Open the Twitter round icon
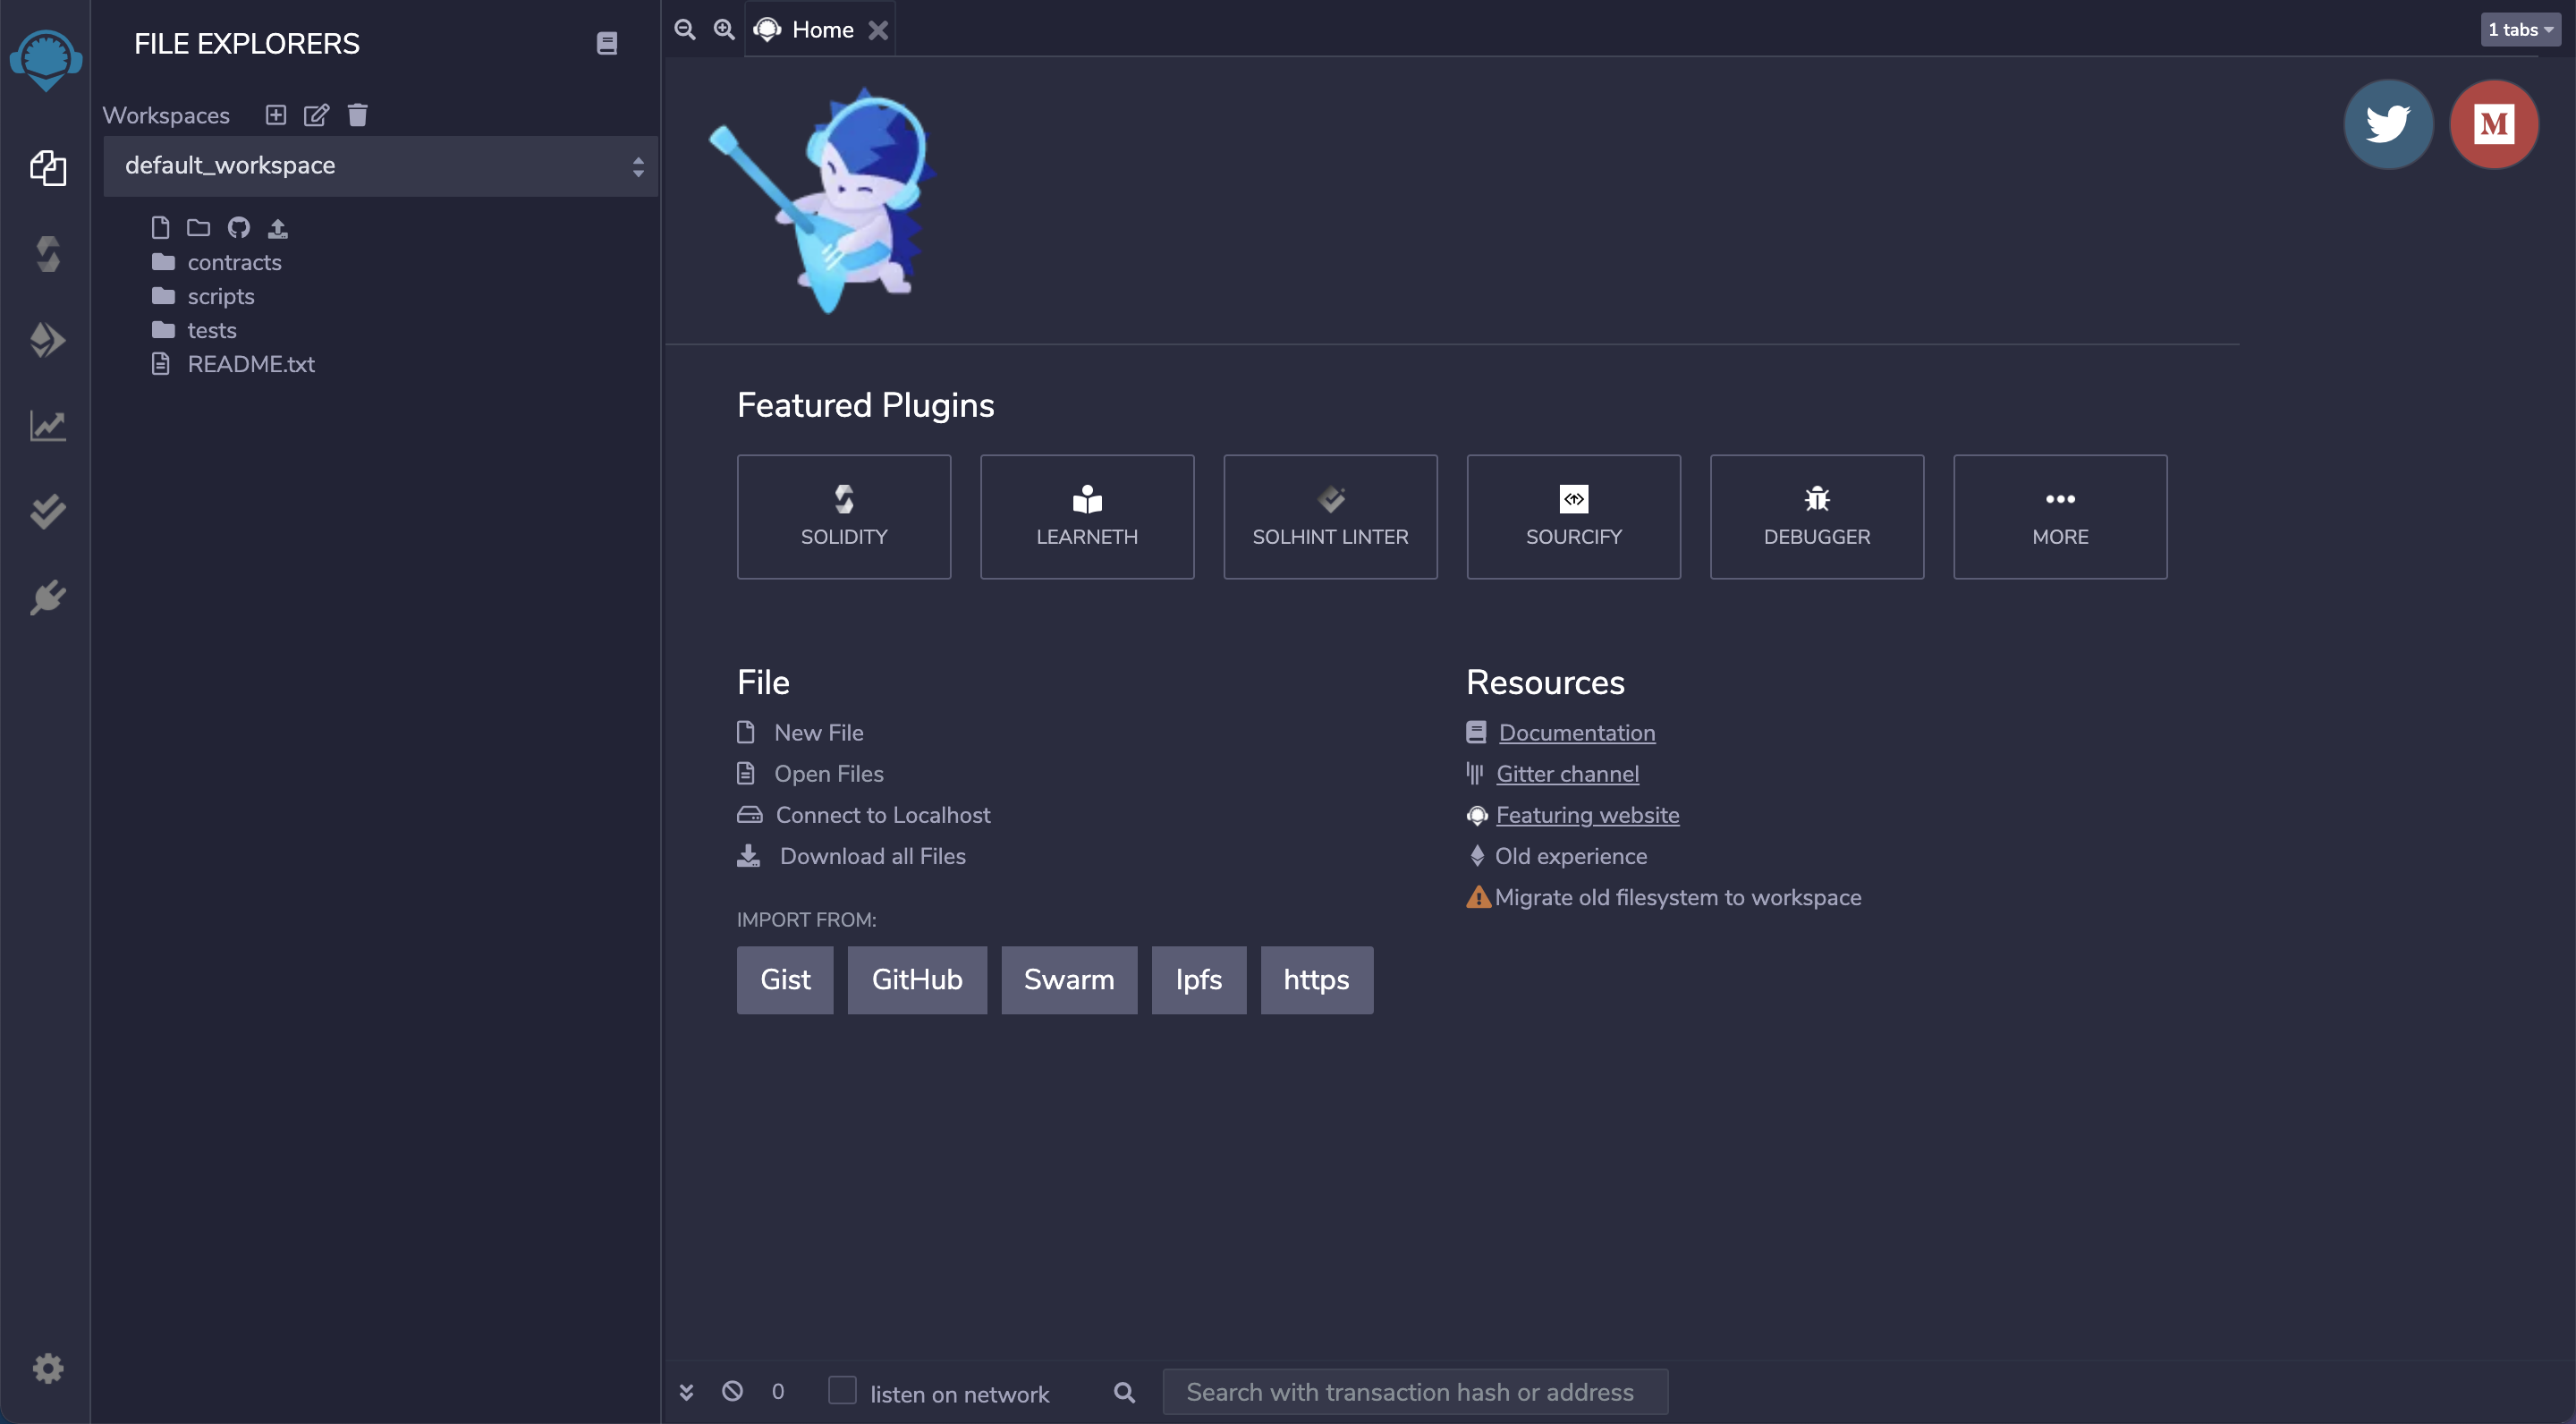 [x=2388, y=124]
